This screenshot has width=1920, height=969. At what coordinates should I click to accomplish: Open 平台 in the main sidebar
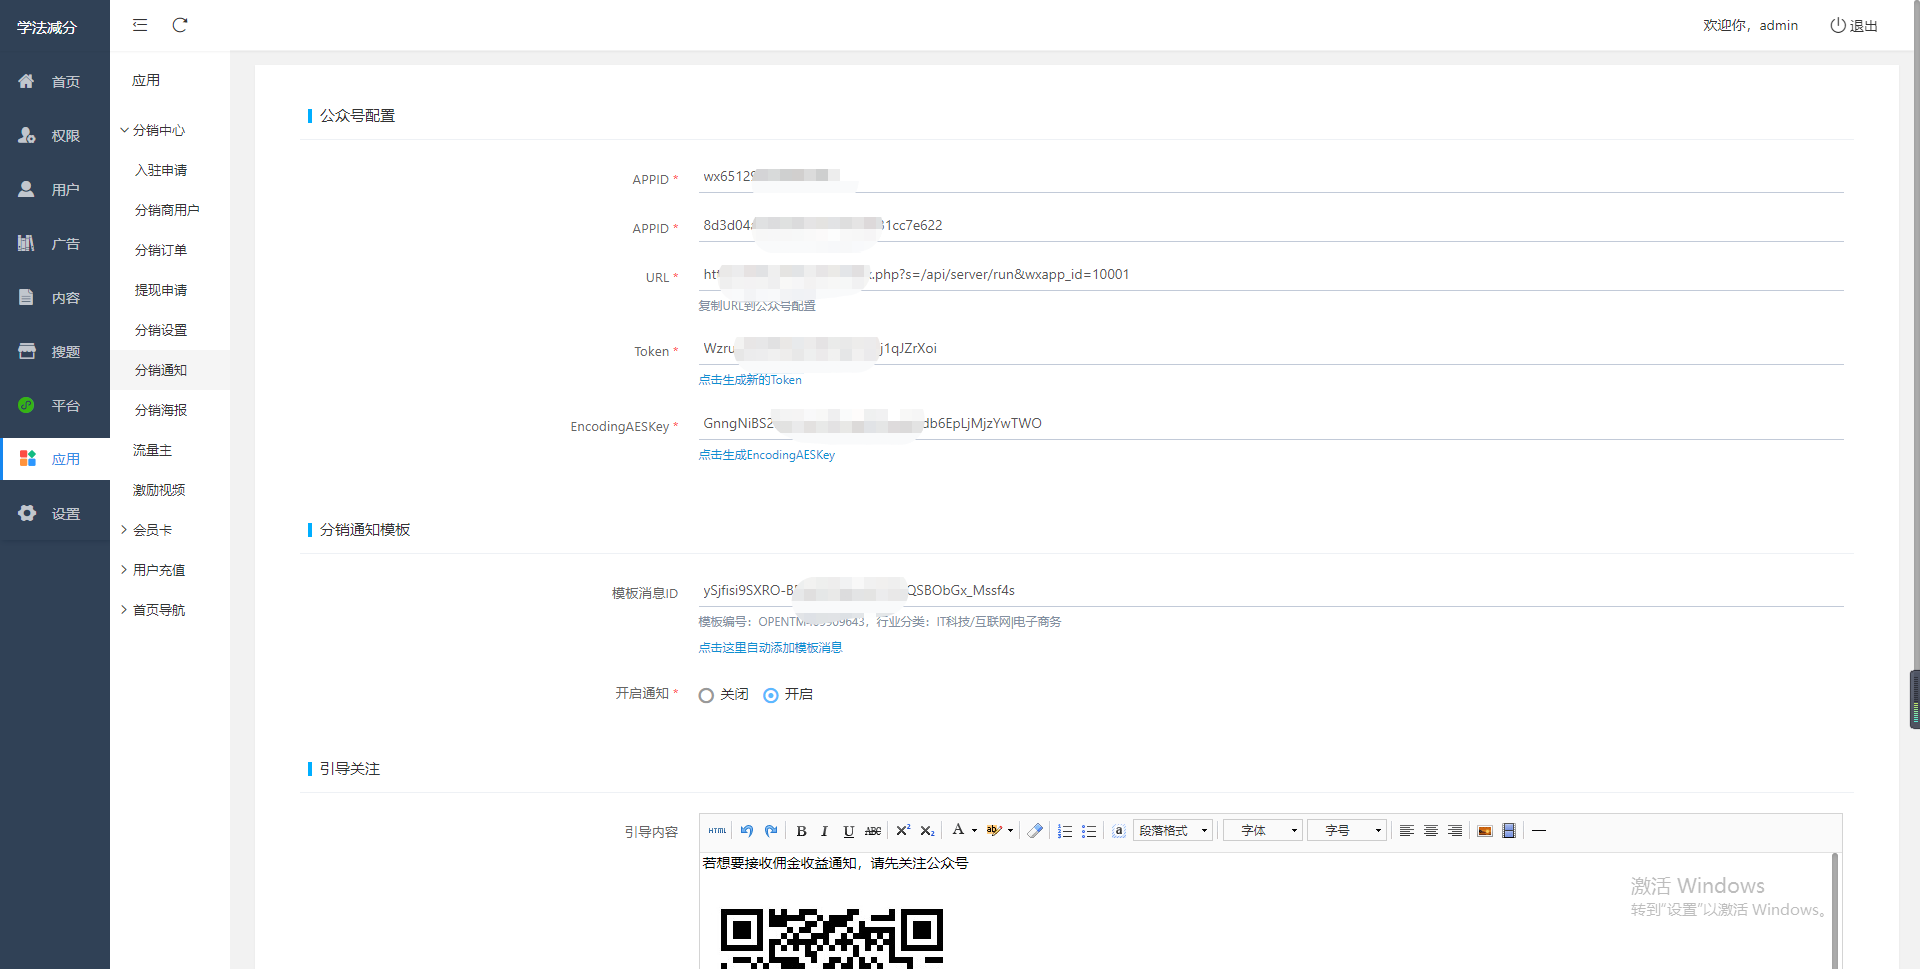[x=55, y=406]
